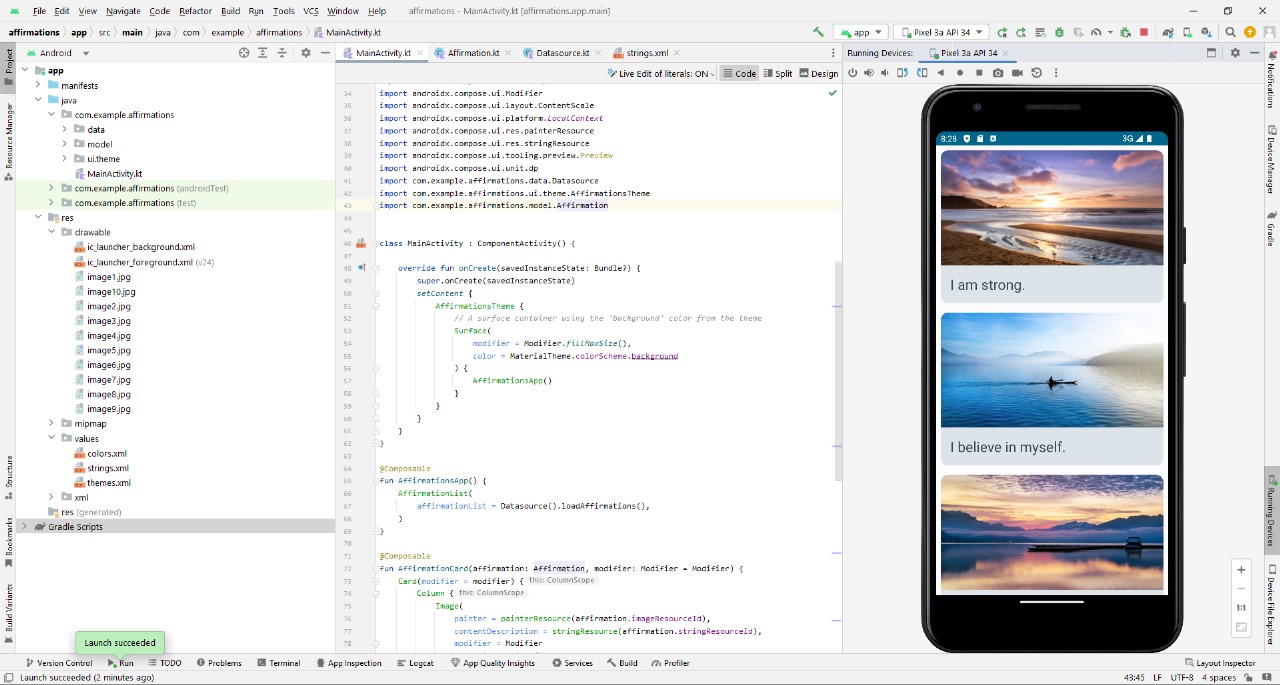Click the emulator Overview square button

pos(979,73)
